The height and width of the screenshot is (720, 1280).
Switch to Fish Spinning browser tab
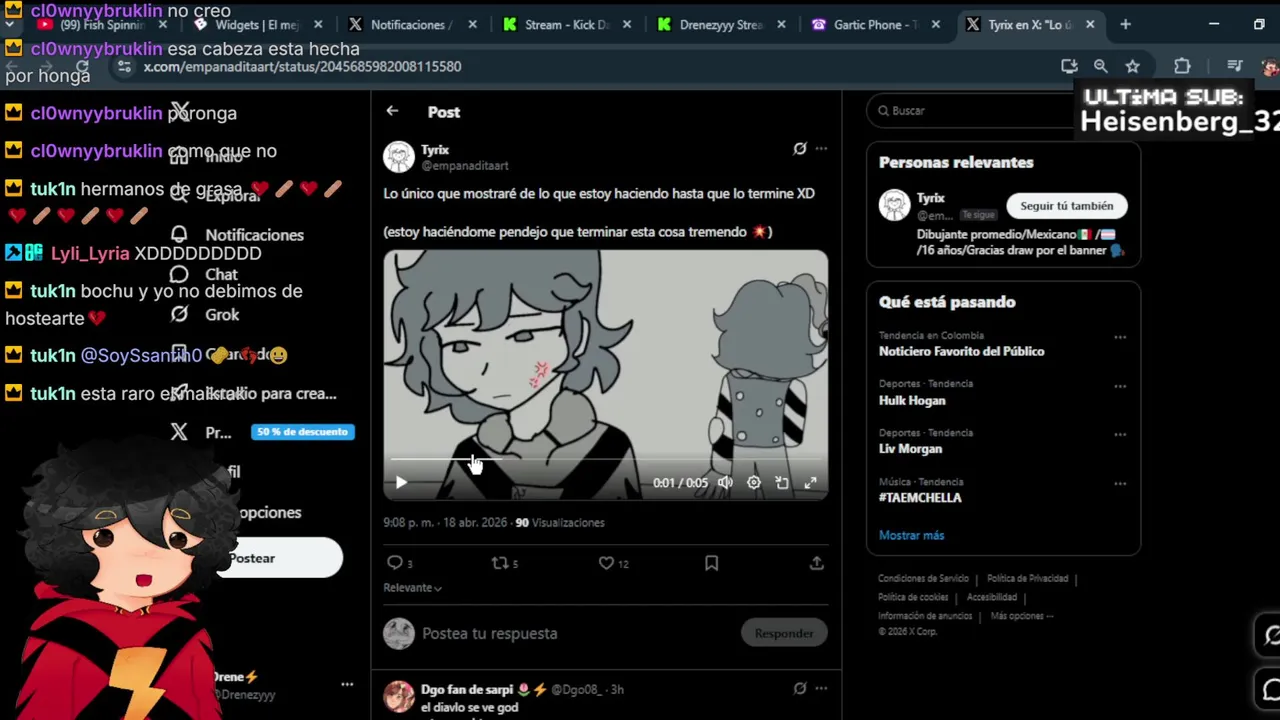(104, 25)
